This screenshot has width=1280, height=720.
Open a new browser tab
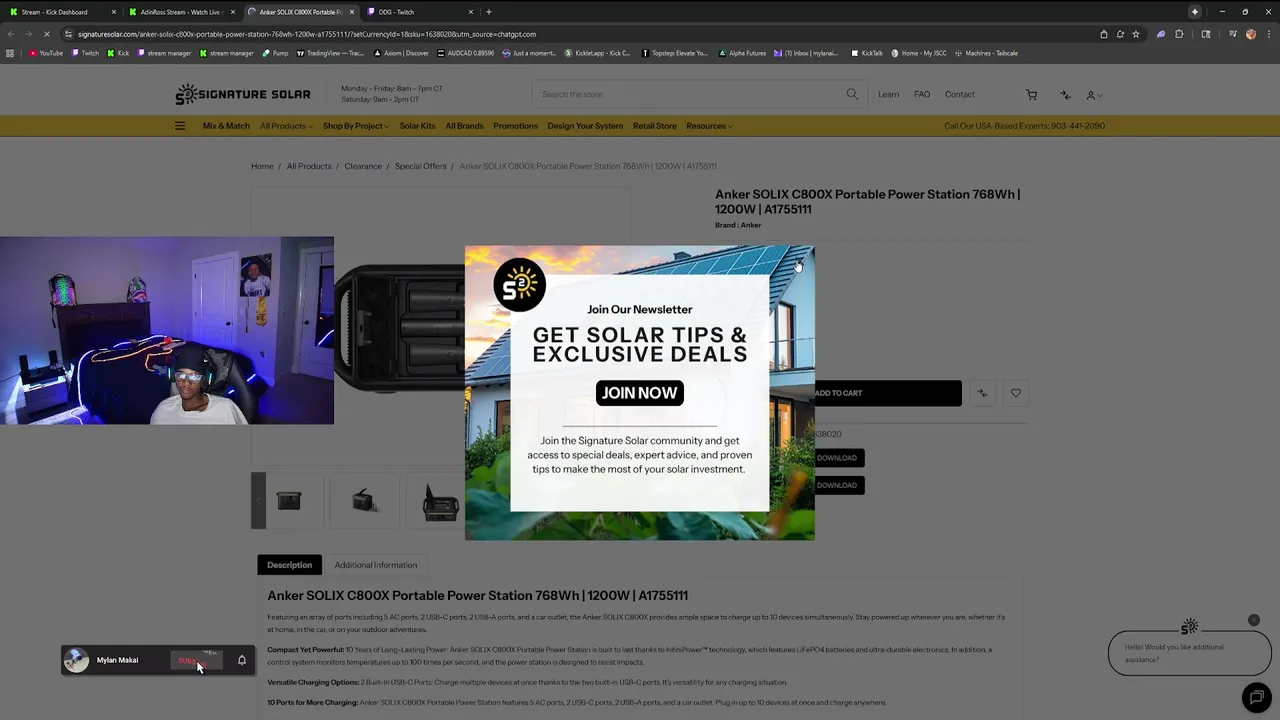488,12
